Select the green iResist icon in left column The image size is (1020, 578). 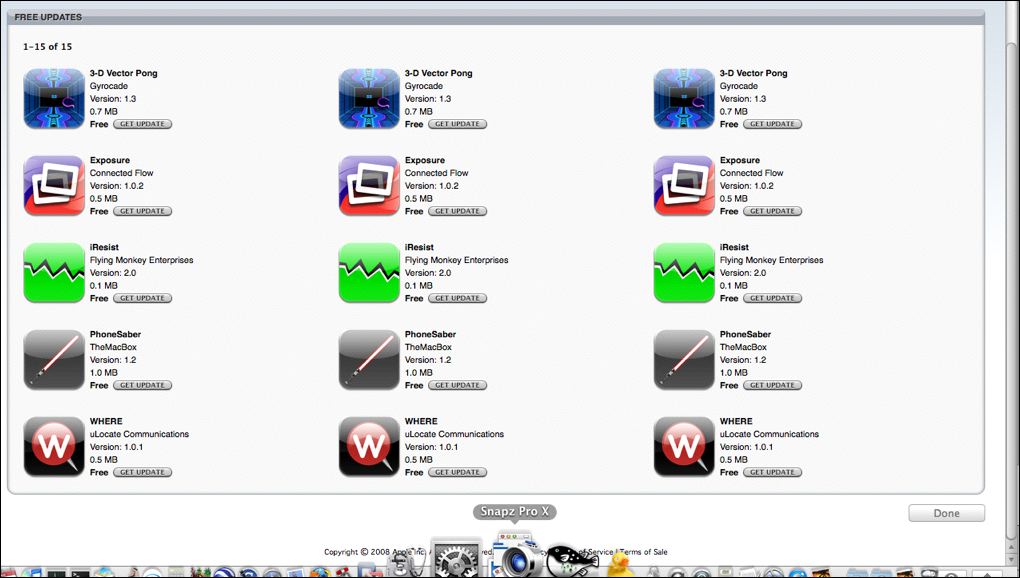point(54,273)
